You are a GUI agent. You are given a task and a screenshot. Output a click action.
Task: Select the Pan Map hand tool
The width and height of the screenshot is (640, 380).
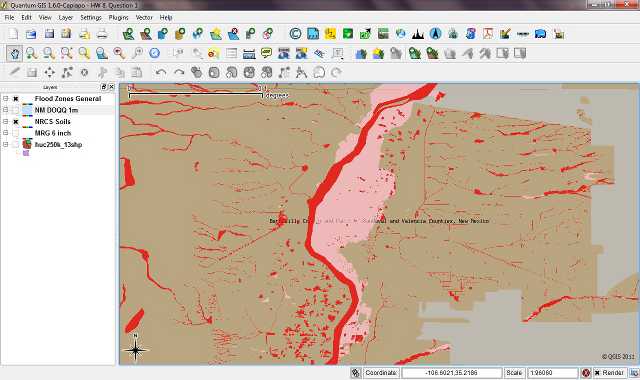[15, 53]
